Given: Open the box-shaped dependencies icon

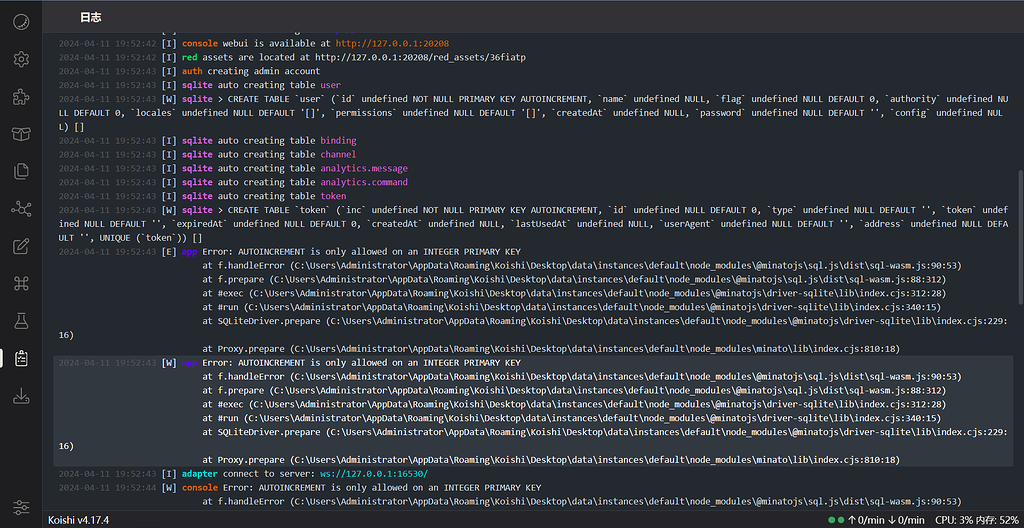Looking at the screenshot, I should [22, 134].
